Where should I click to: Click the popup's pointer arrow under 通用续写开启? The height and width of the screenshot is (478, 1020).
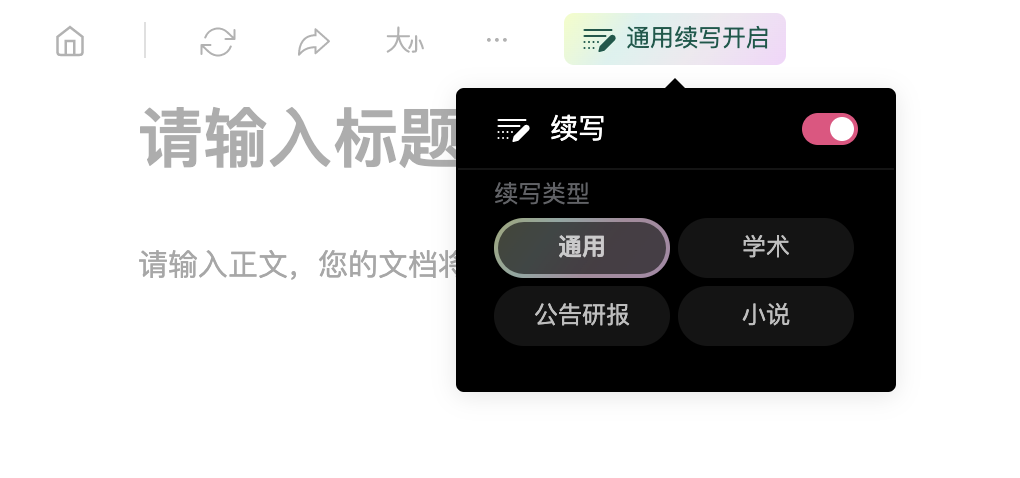pos(675,83)
